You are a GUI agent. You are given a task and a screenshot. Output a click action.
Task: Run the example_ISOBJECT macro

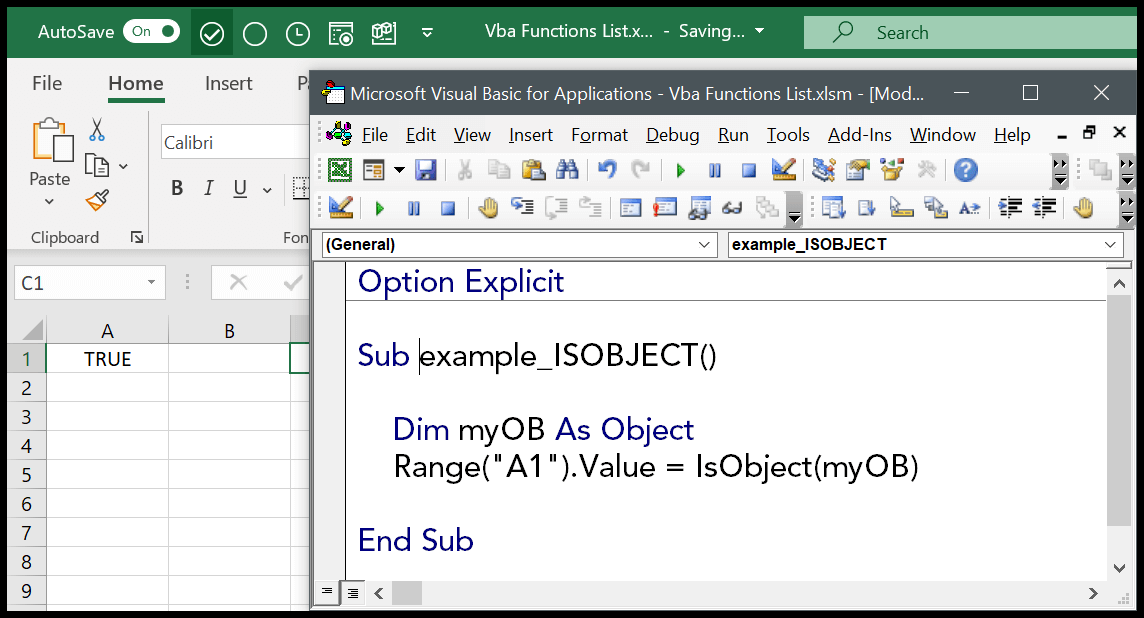click(681, 170)
